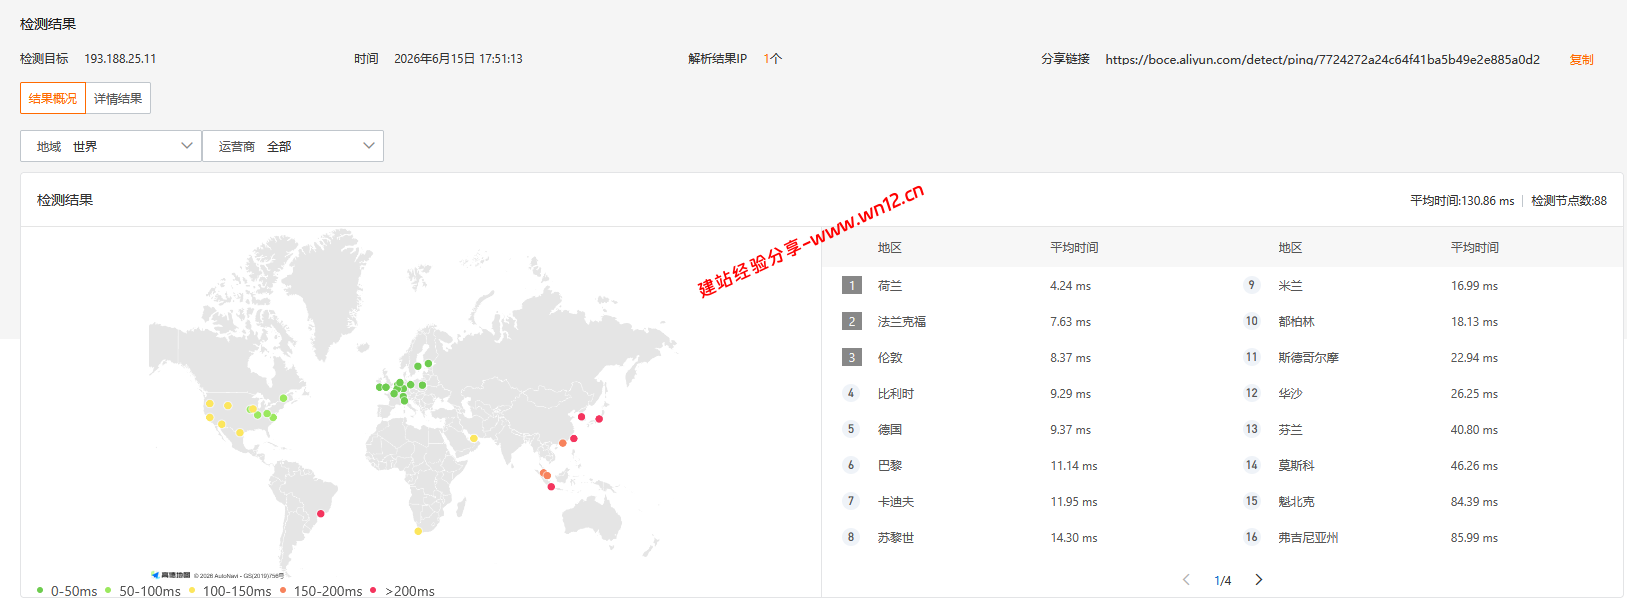Viewport: 1627px width, 612px height.
Task: Click the 华沙 region name
Action: point(1290,394)
